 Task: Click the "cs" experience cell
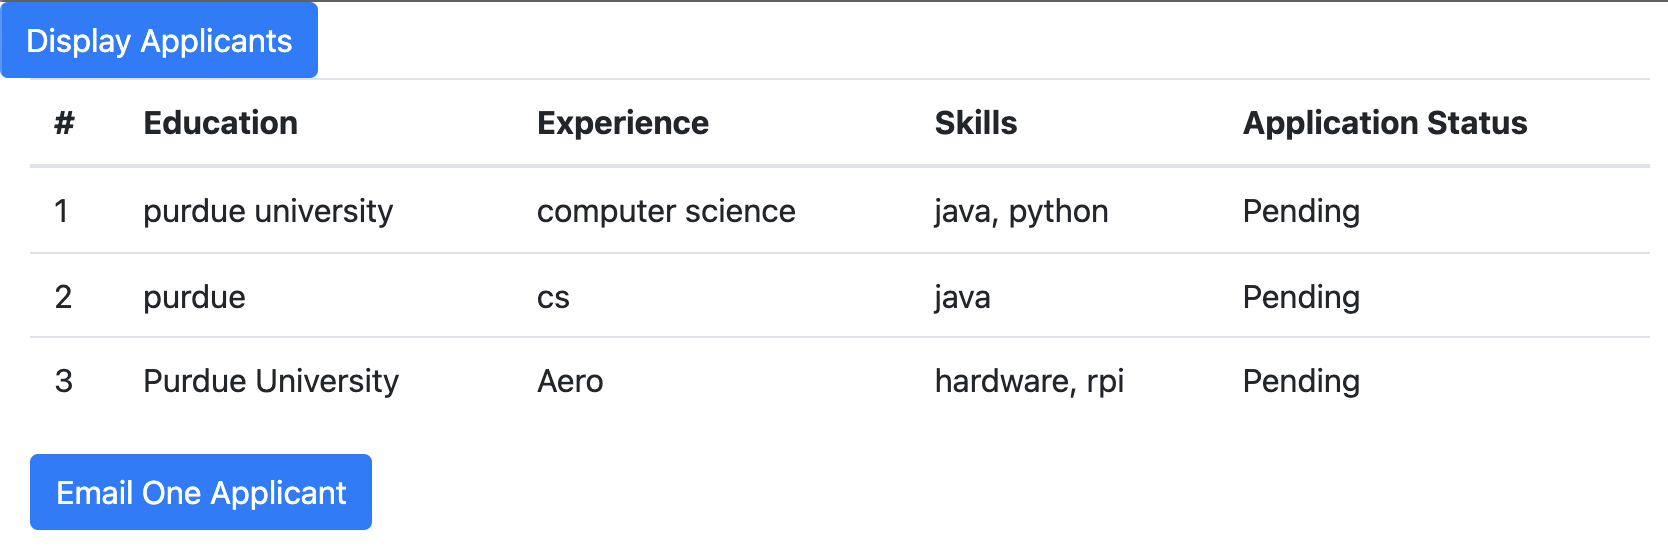(553, 297)
